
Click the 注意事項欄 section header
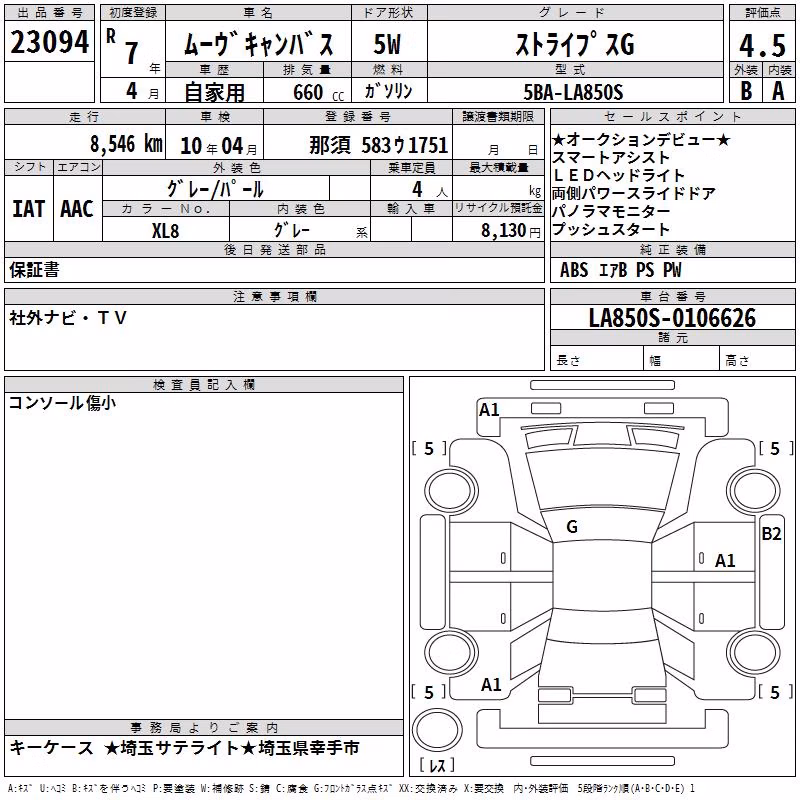(x=274, y=296)
